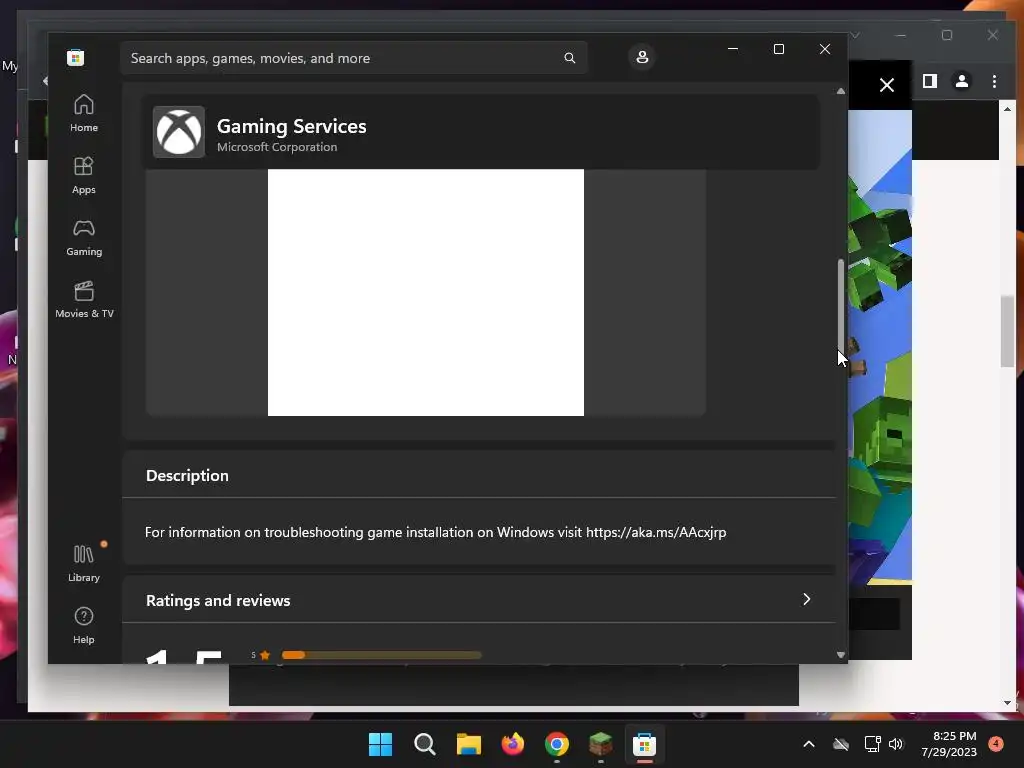The height and width of the screenshot is (768, 1024).
Task: Launch Firefox from the taskbar
Action: pos(513,744)
